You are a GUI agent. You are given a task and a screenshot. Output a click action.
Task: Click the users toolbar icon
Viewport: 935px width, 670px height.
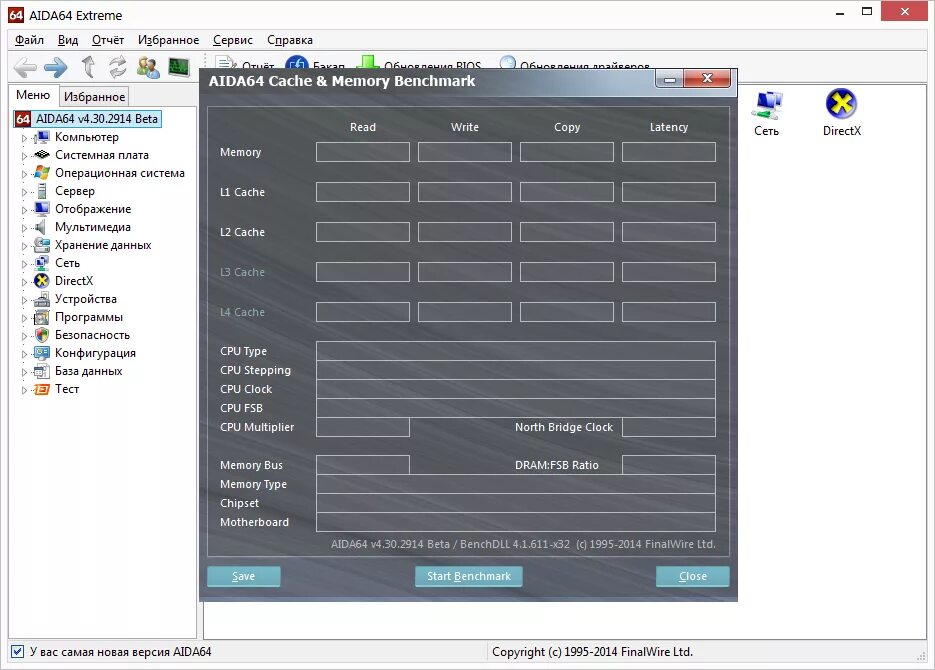[x=148, y=67]
